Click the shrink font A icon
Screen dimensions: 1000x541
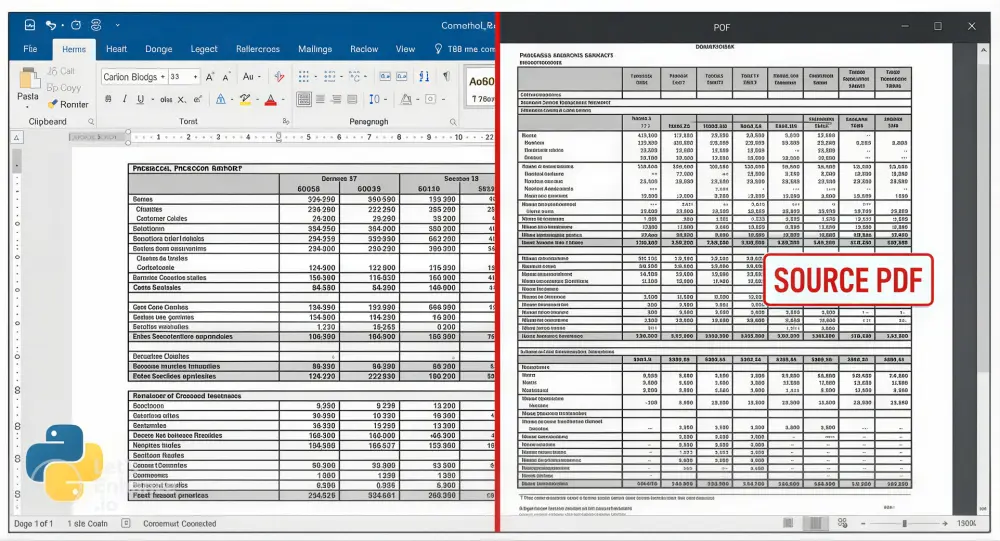[x=226, y=77]
